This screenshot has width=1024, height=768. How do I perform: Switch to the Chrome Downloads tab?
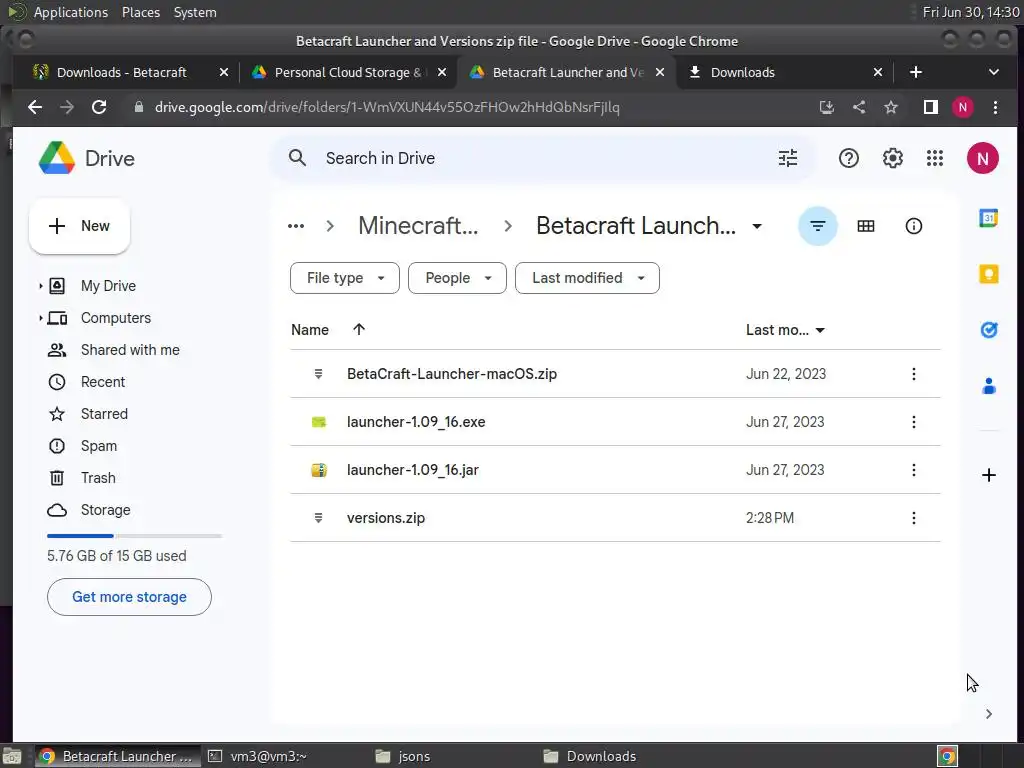742,72
